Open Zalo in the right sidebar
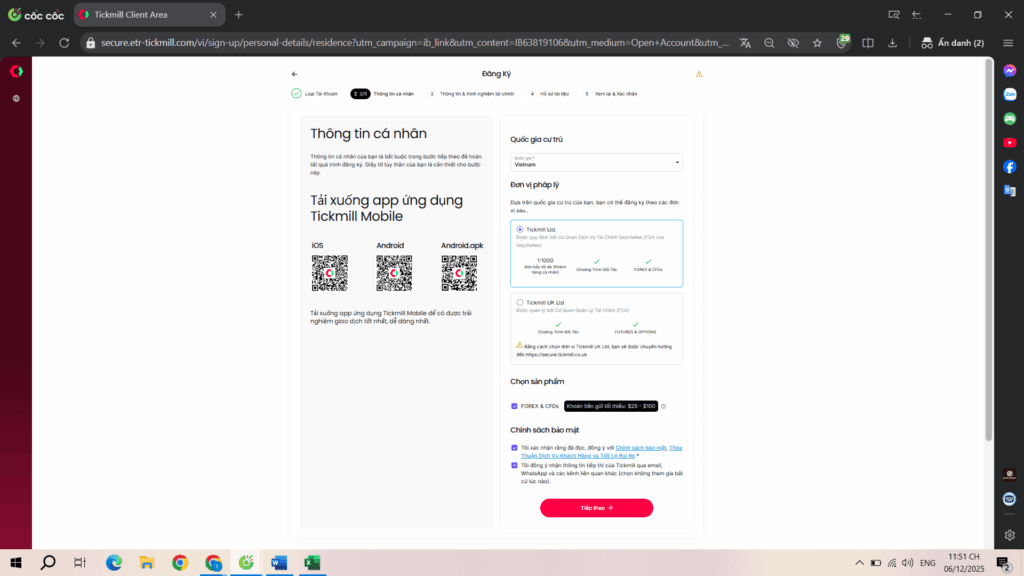 (1010, 95)
